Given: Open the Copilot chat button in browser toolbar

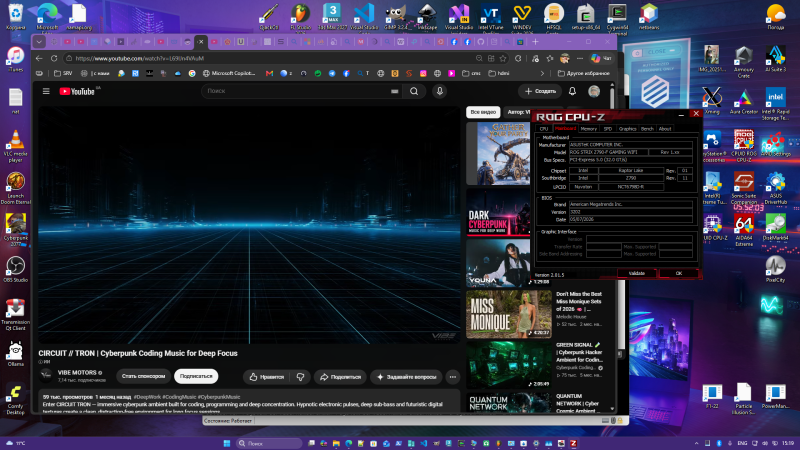Looking at the screenshot, I should [601, 58].
